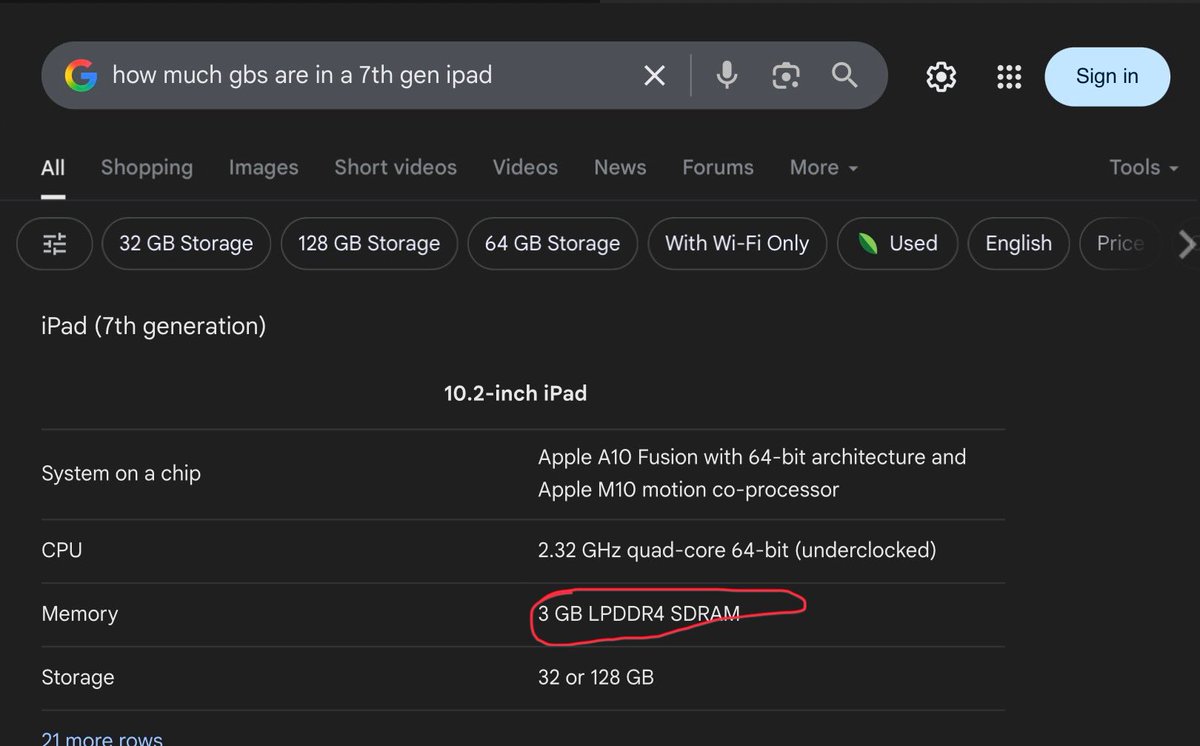The width and height of the screenshot is (1200, 746).
Task: Click the 10.2-inch iPad table header
Action: point(515,393)
